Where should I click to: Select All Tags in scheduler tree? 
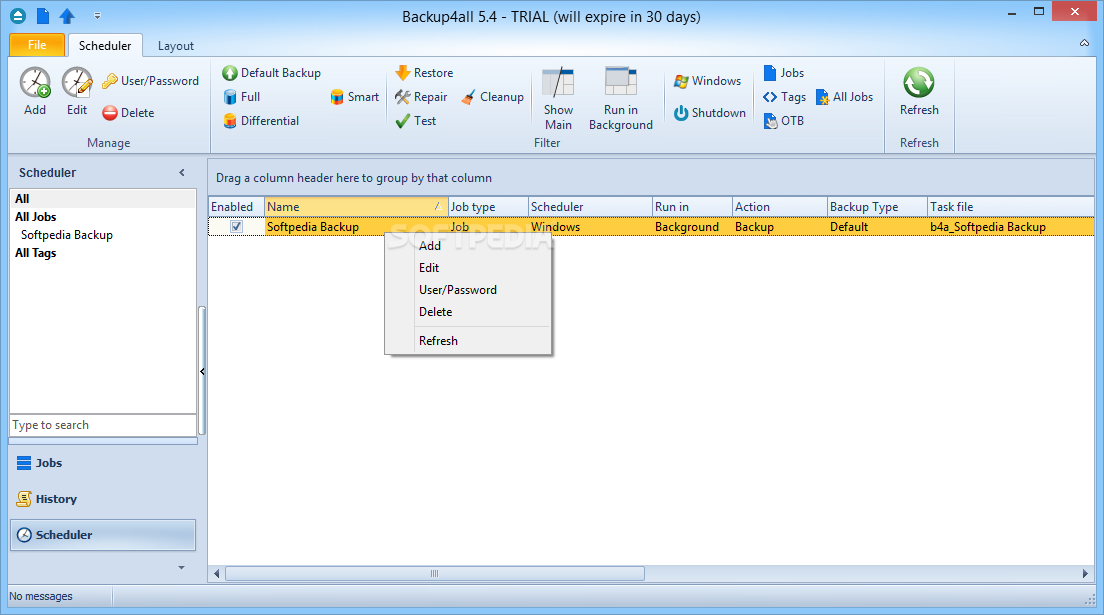tap(36, 253)
